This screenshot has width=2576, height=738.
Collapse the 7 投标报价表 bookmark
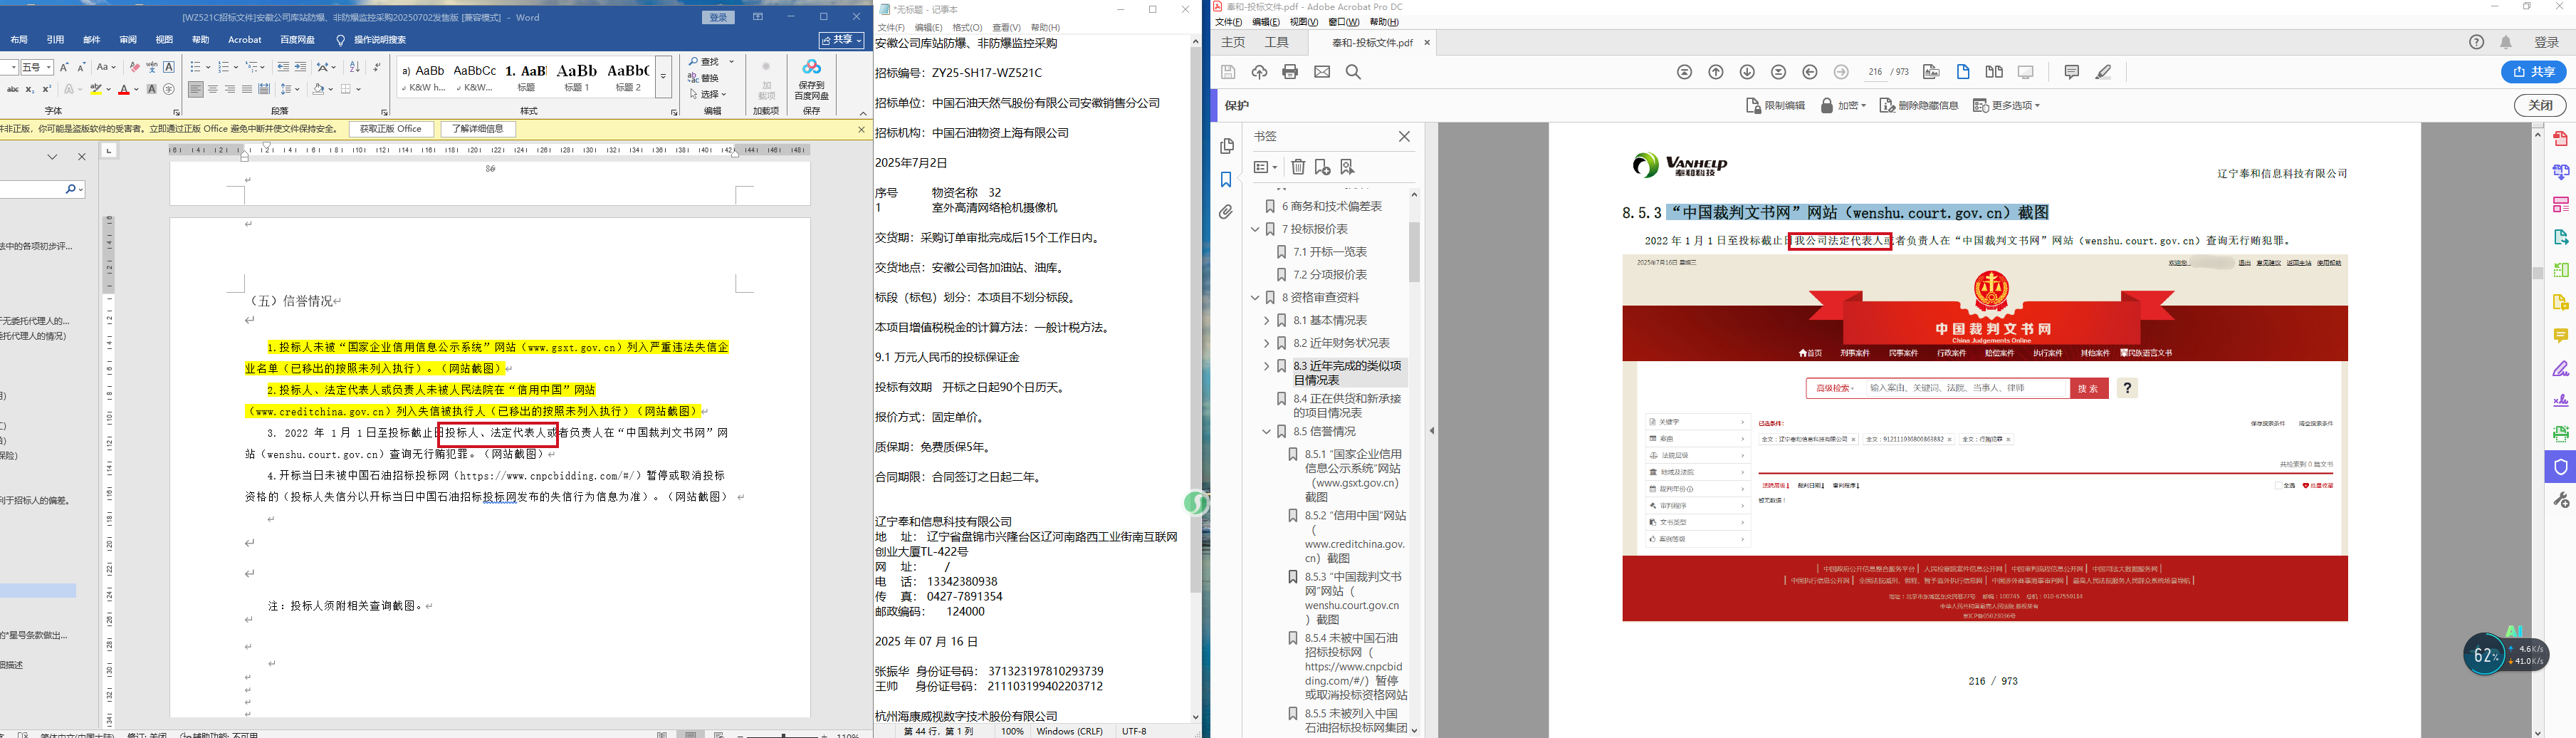[x=1256, y=229]
